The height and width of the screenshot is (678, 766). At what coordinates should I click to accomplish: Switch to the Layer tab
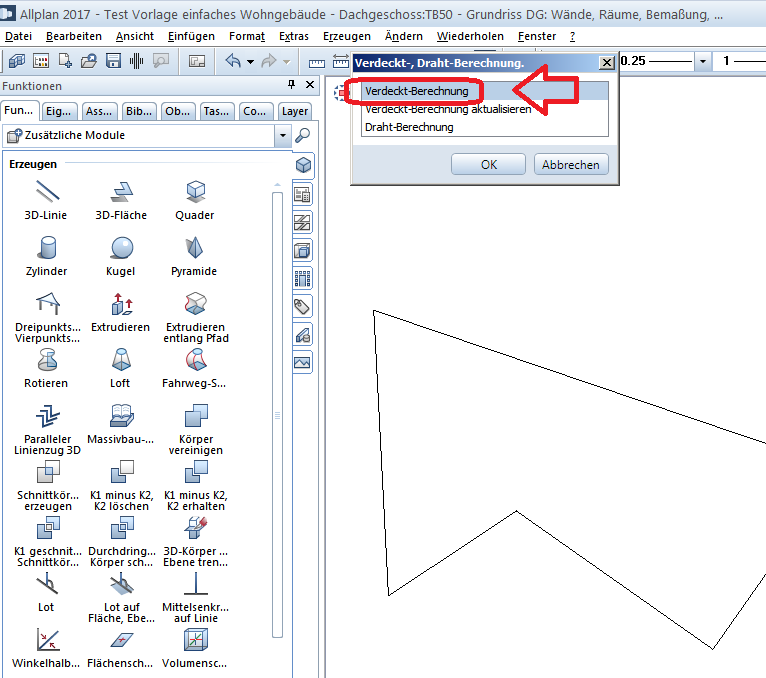[294, 111]
